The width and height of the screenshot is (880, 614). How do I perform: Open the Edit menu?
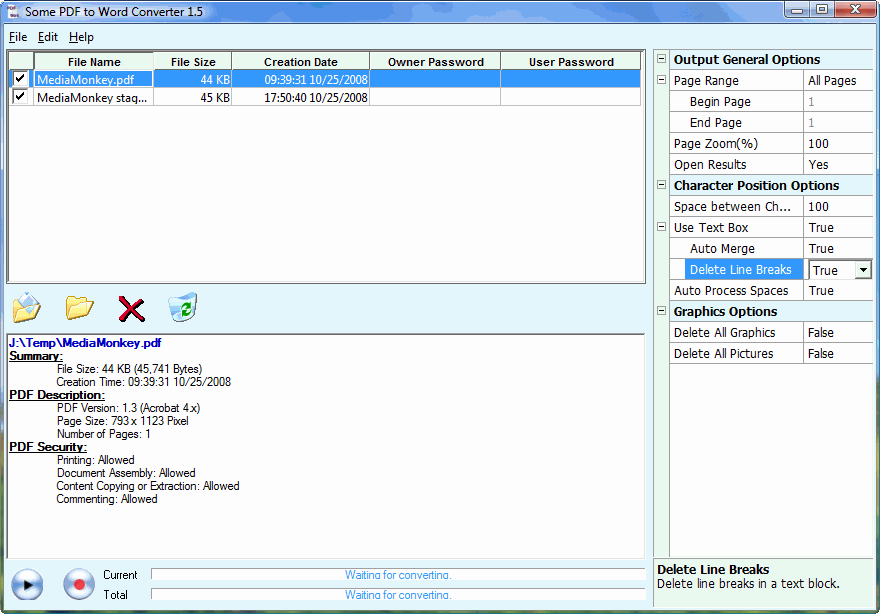[x=48, y=37]
